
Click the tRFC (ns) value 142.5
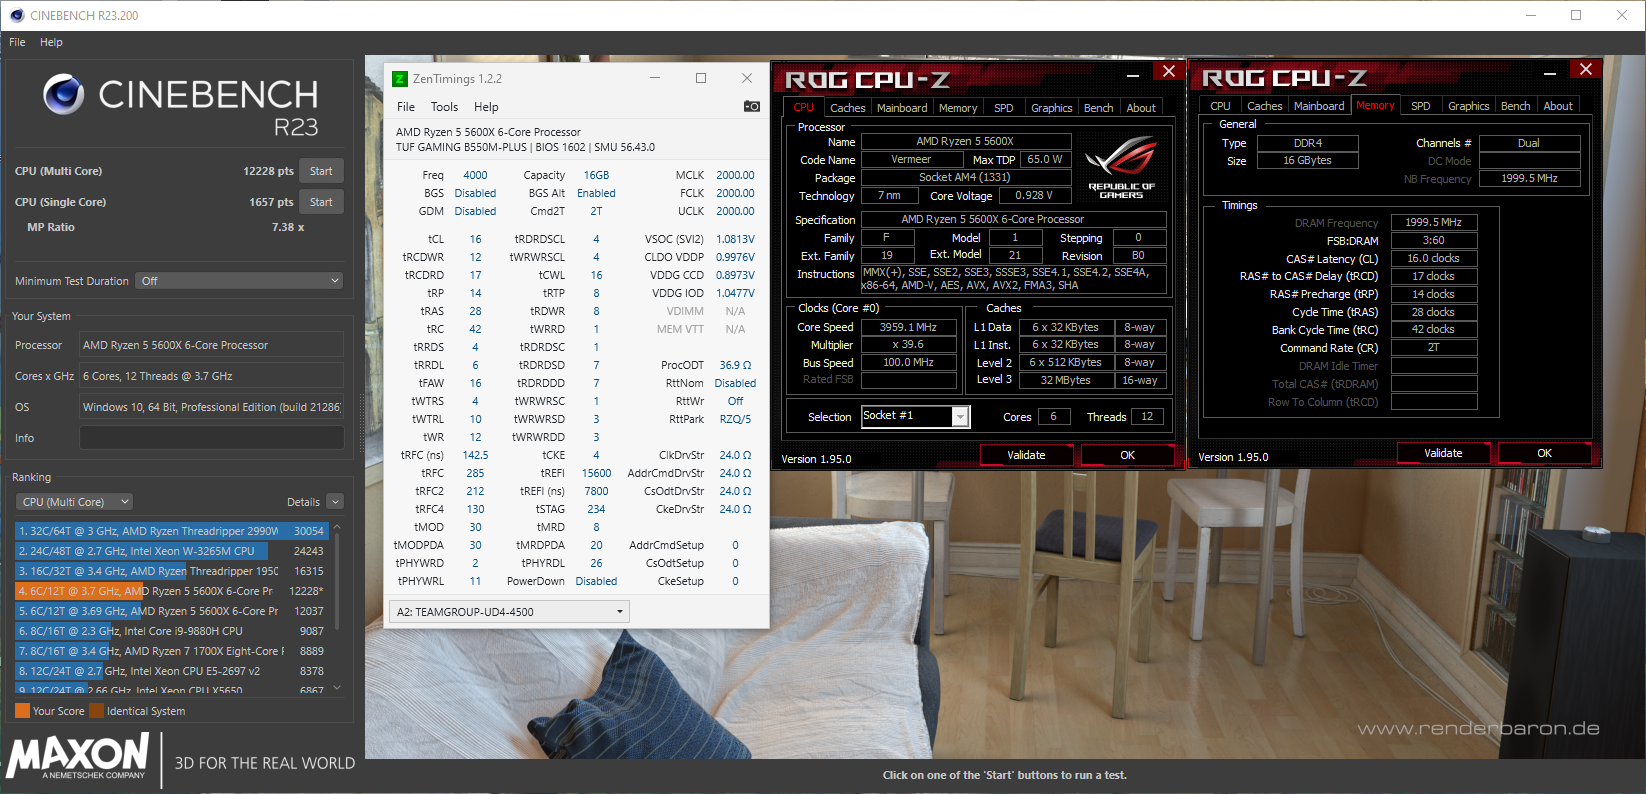click(475, 455)
